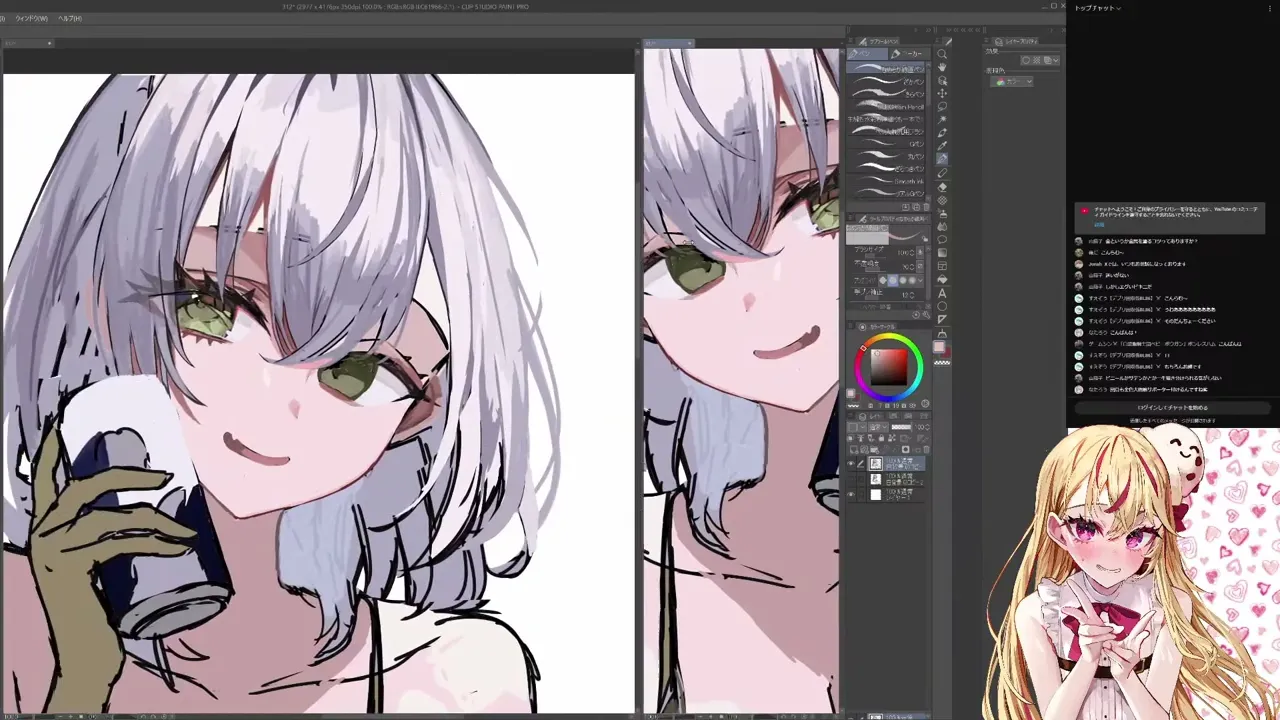Select the right canvas document tab
This screenshot has height=720, width=1280.
(668, 43)
